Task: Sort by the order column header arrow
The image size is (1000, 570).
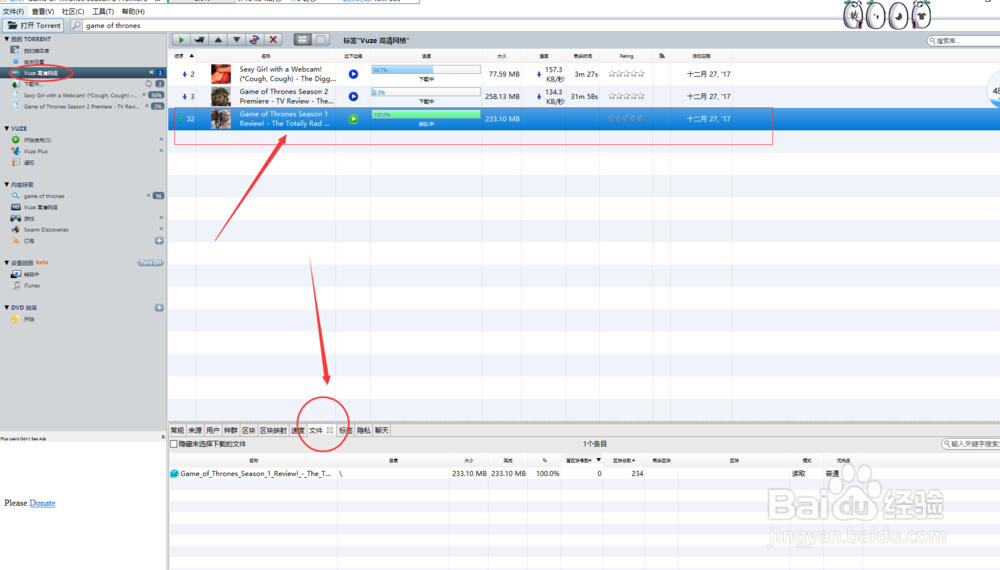Action: (x=191, y=56)
